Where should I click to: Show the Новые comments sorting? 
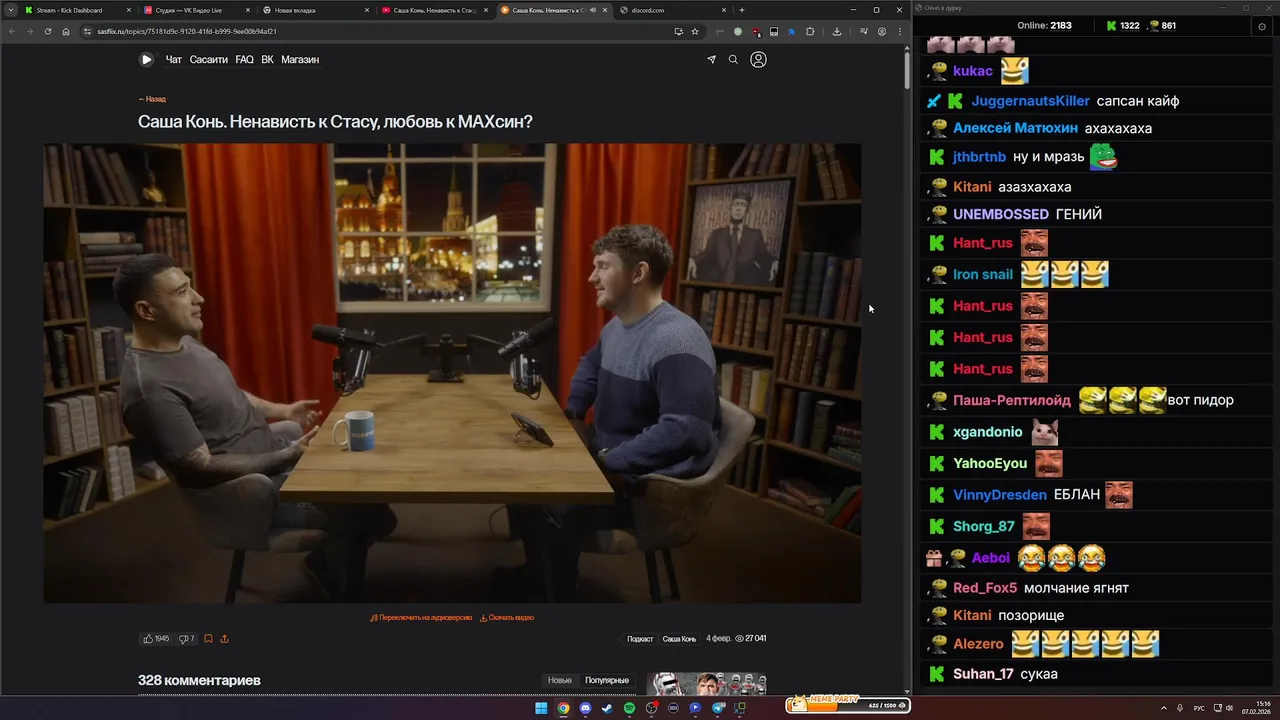pos(560,680)
